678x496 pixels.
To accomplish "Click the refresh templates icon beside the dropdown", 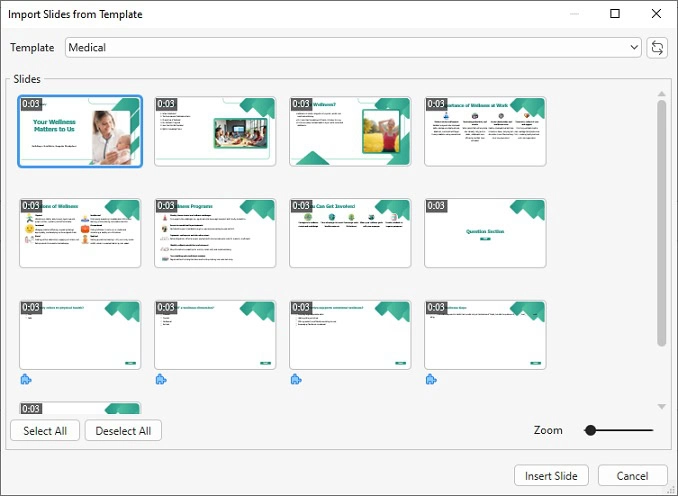I will [657, 48].
